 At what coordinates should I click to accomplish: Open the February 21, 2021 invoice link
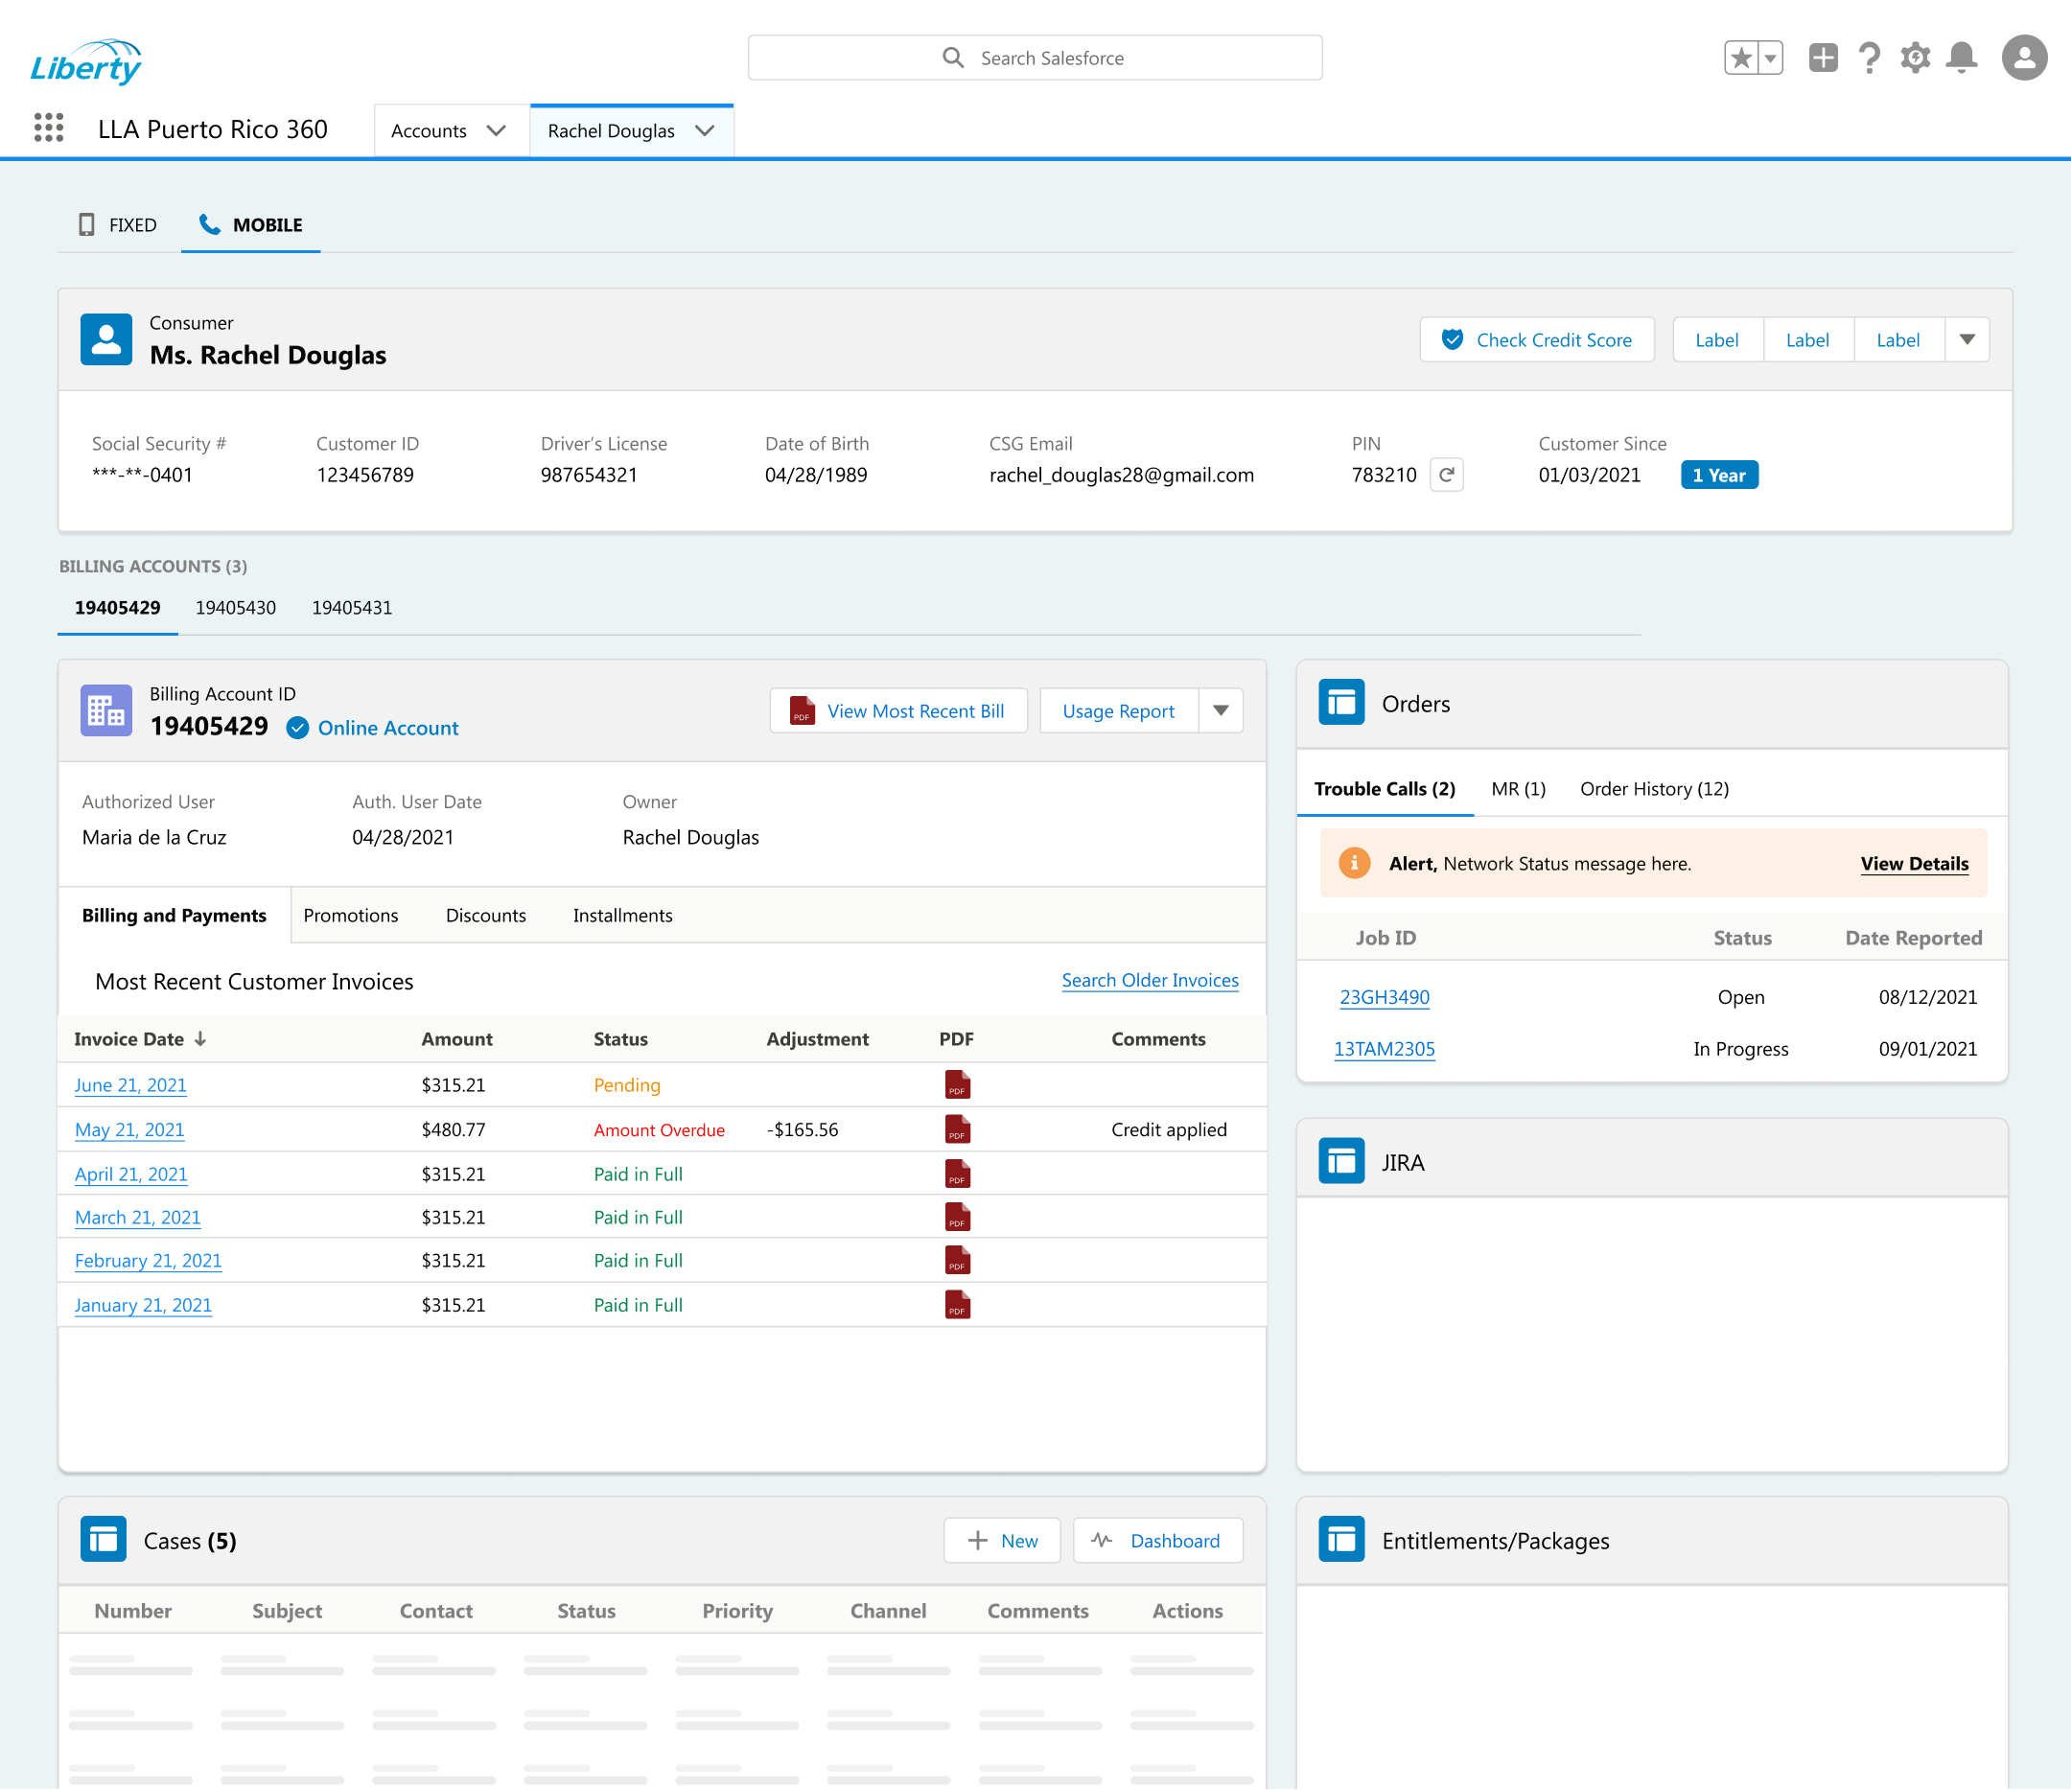point(148,1261)
